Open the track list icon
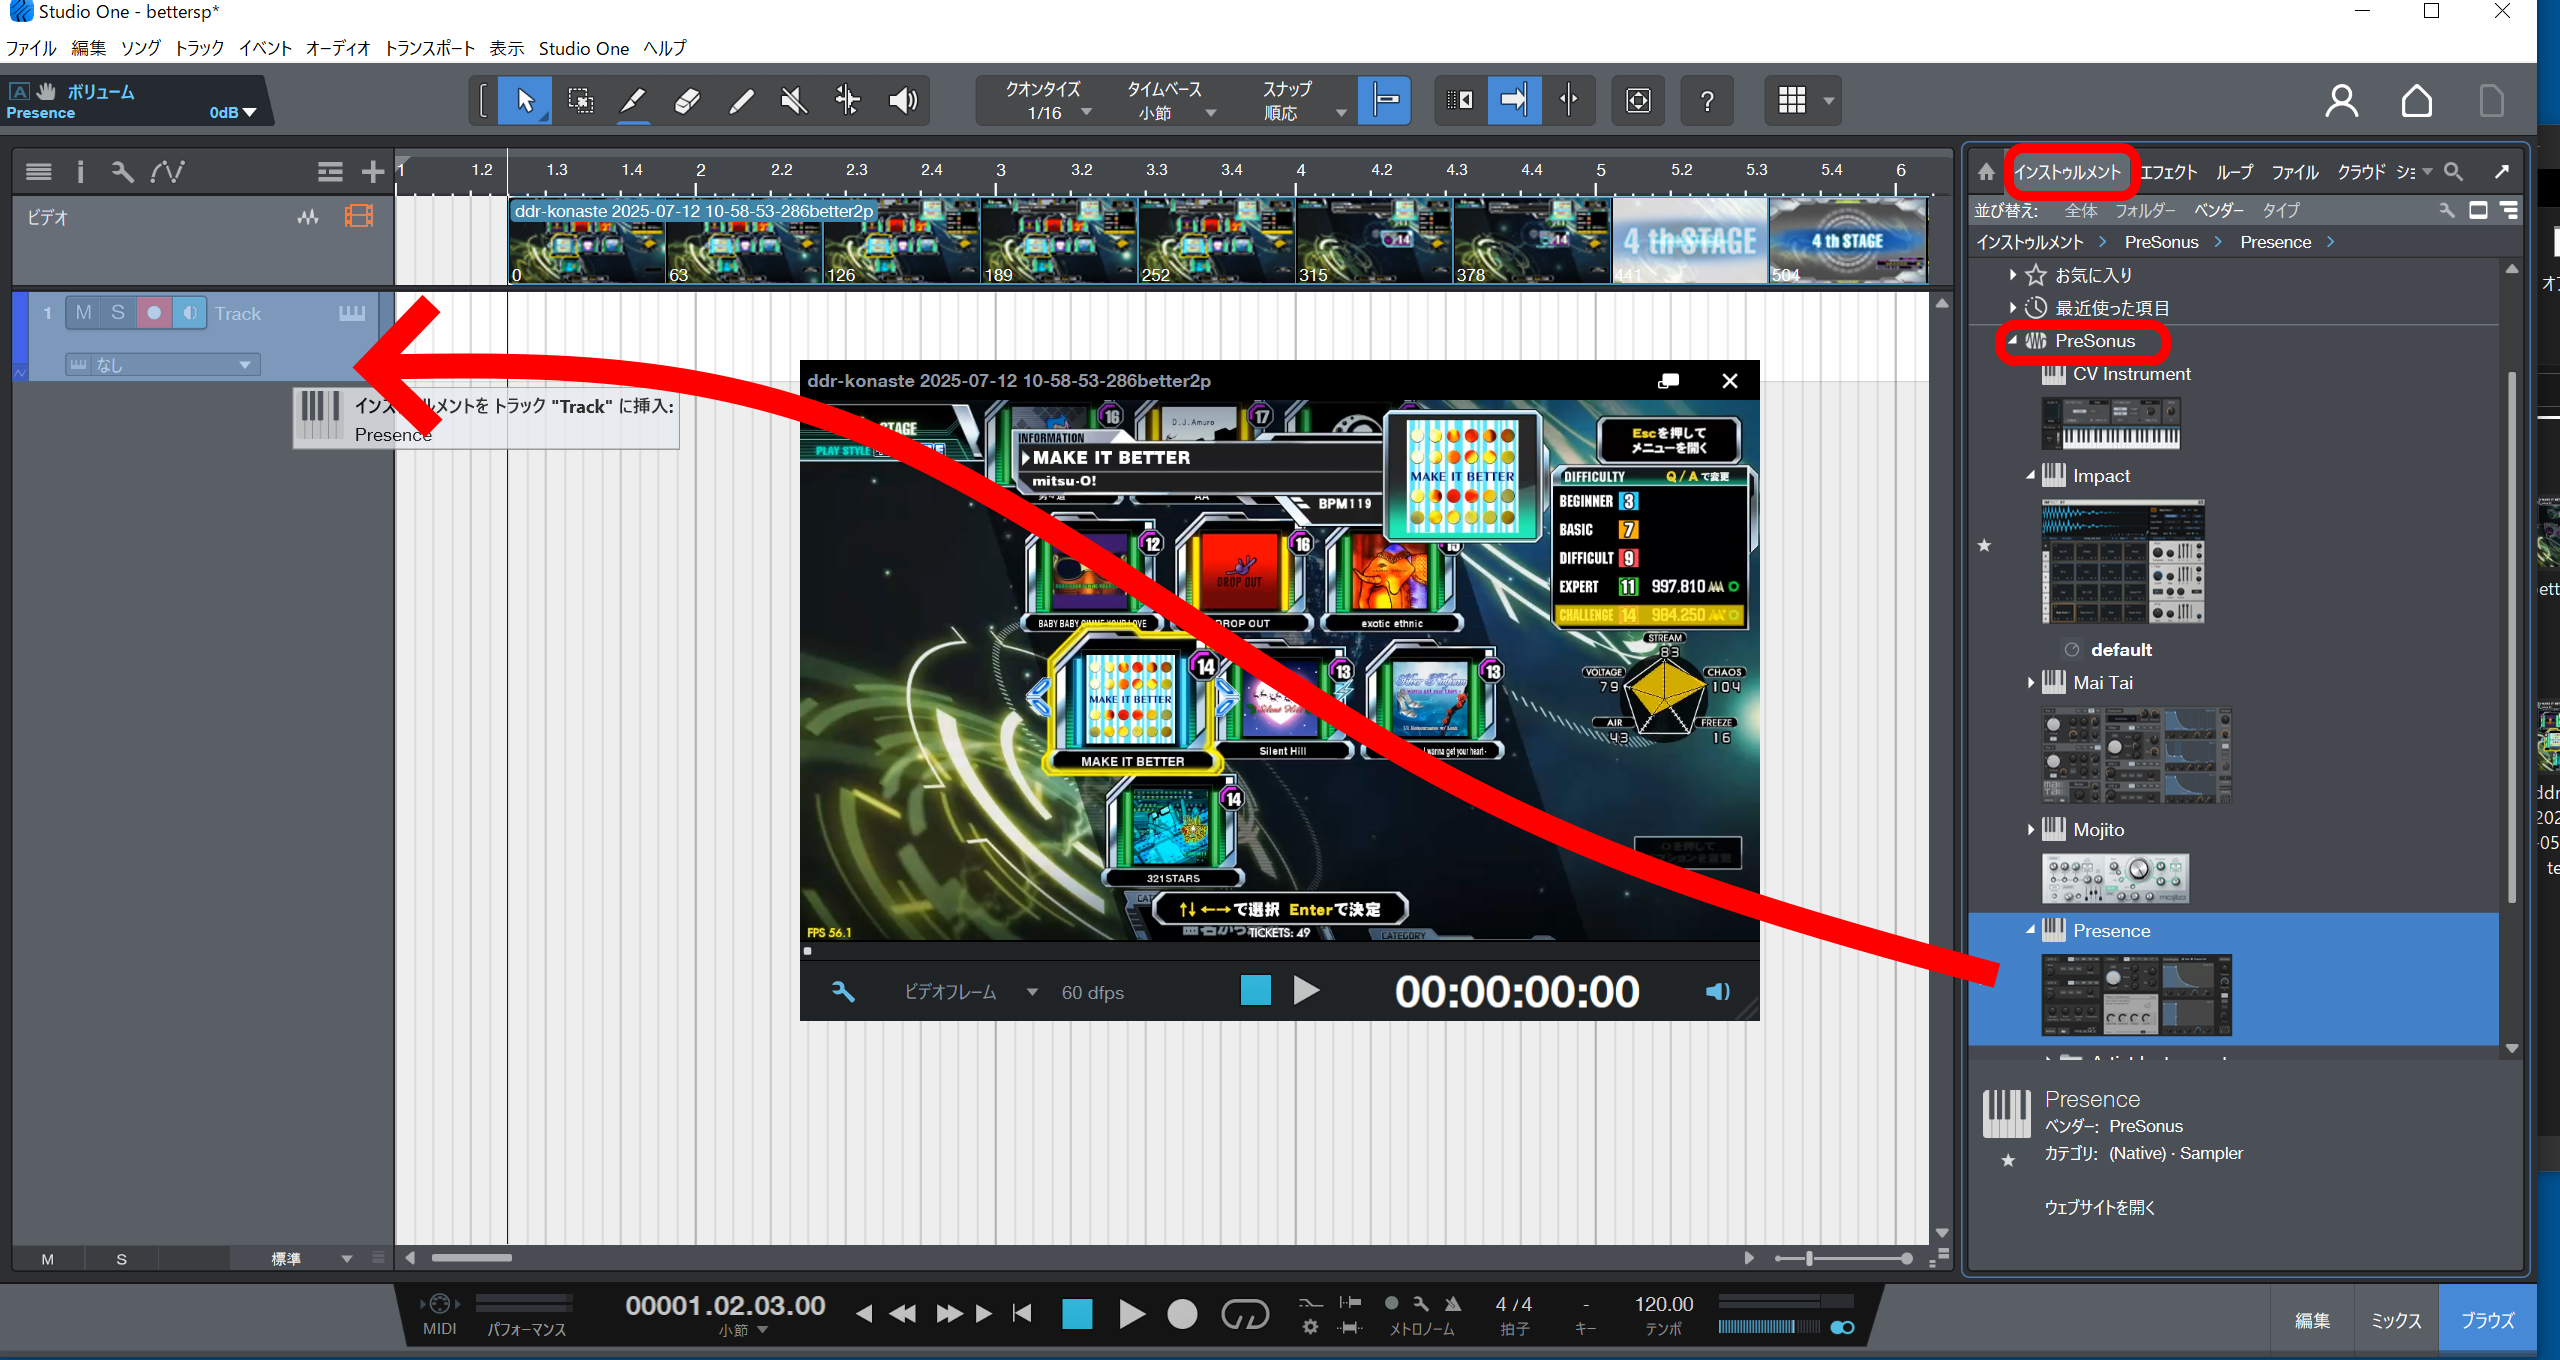The image size is (2560, 1360). tap(38, 172)
